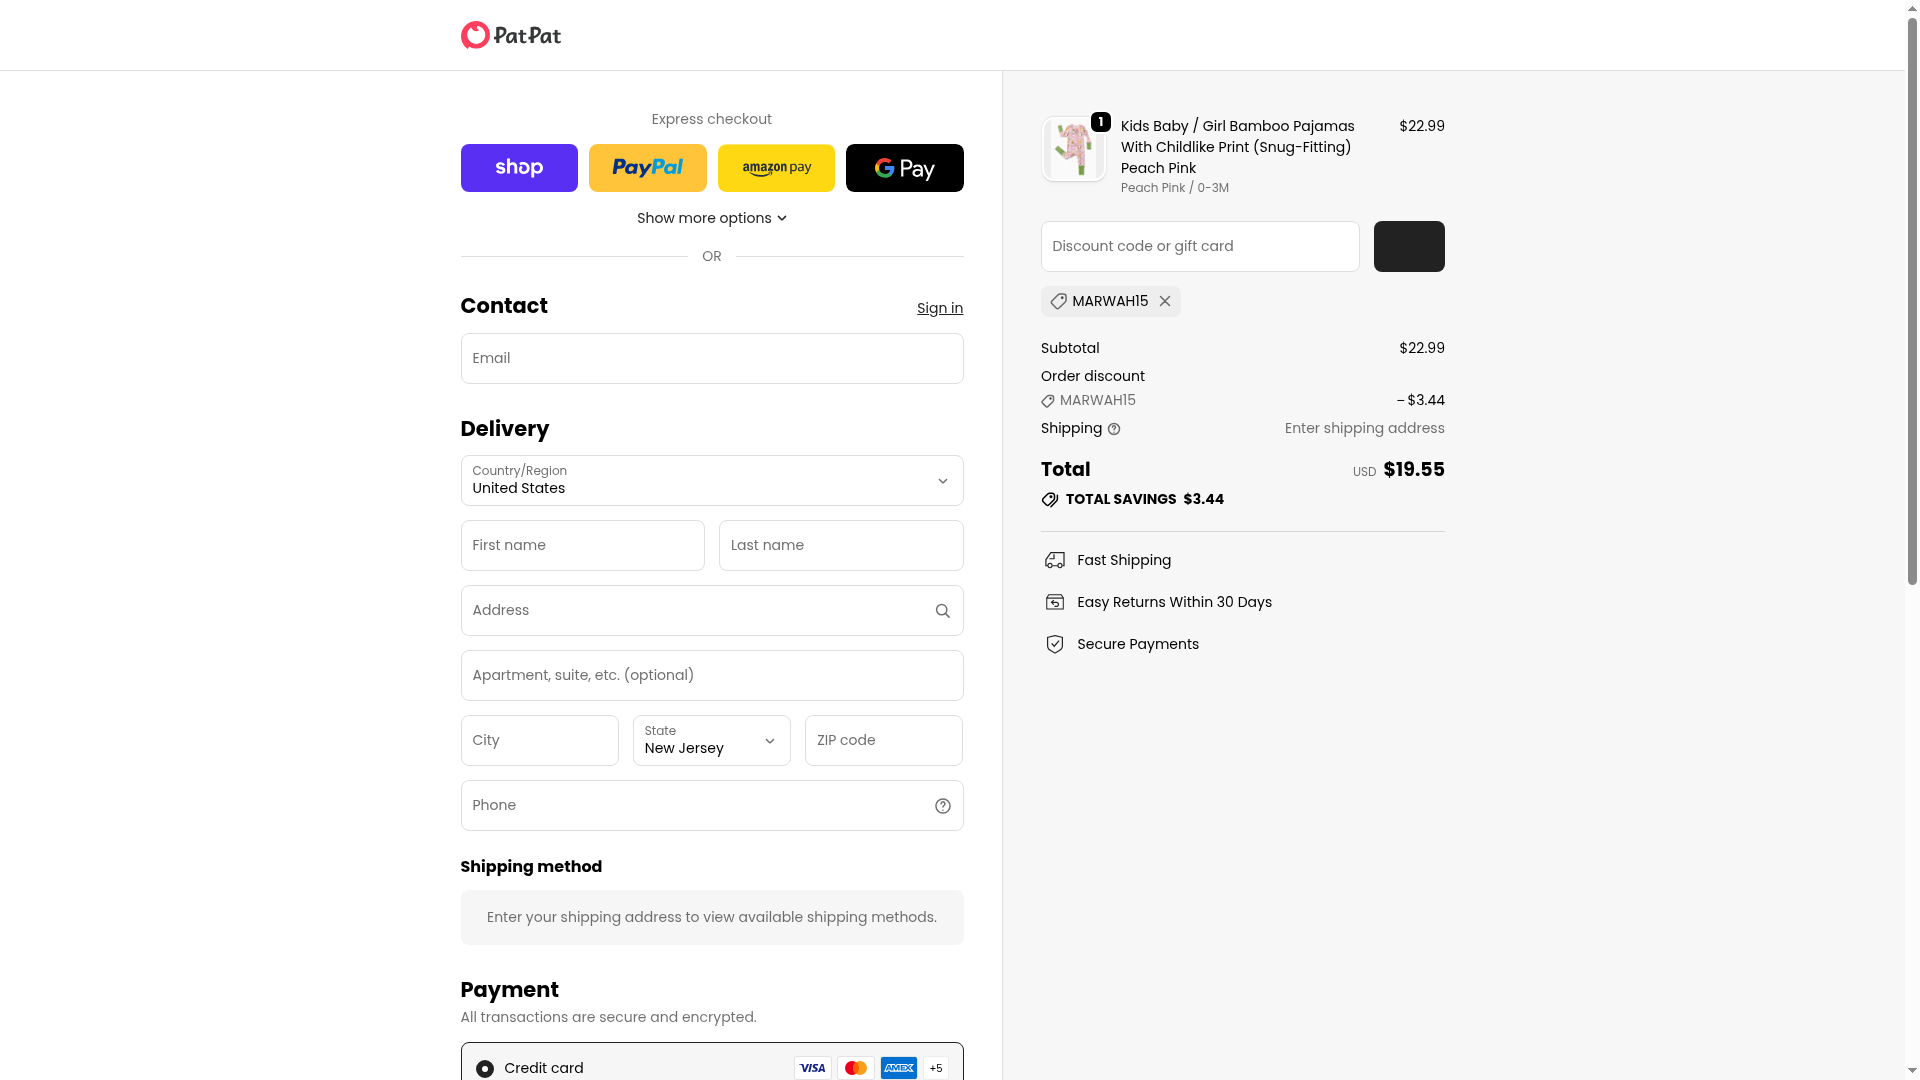The image size is (1920, 1080).
Task: Click the pajamas product thumbnail
Action: (1073, 149)
